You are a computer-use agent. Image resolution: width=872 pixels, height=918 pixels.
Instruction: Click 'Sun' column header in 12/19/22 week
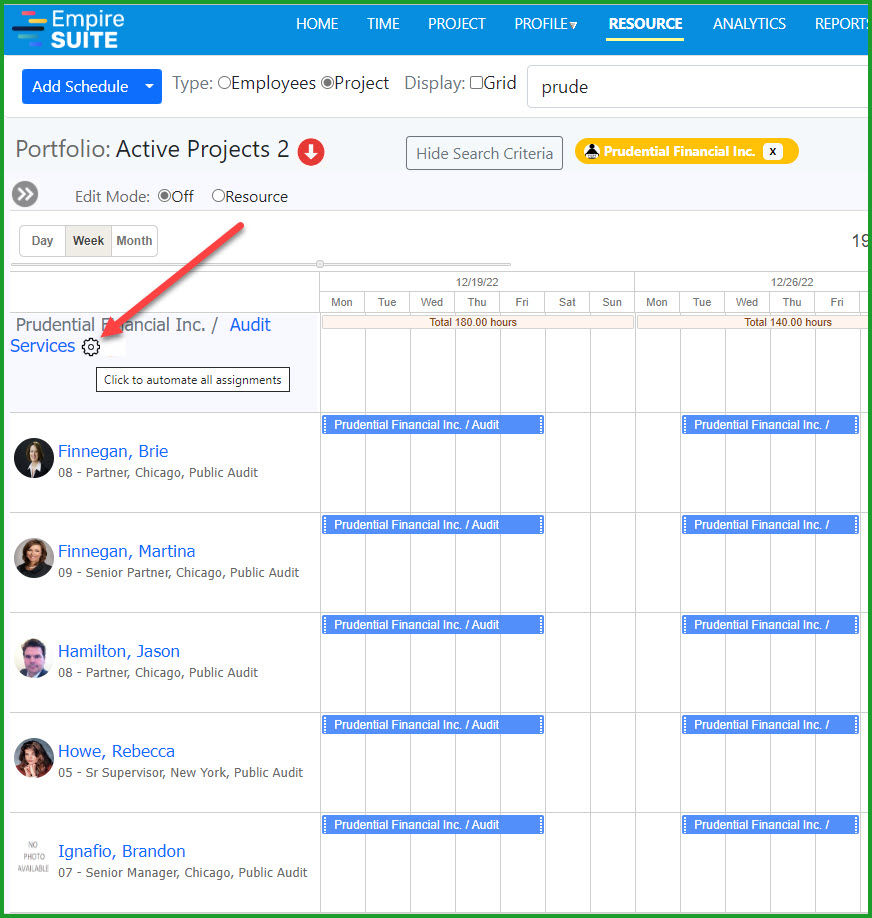coord(612,302)
